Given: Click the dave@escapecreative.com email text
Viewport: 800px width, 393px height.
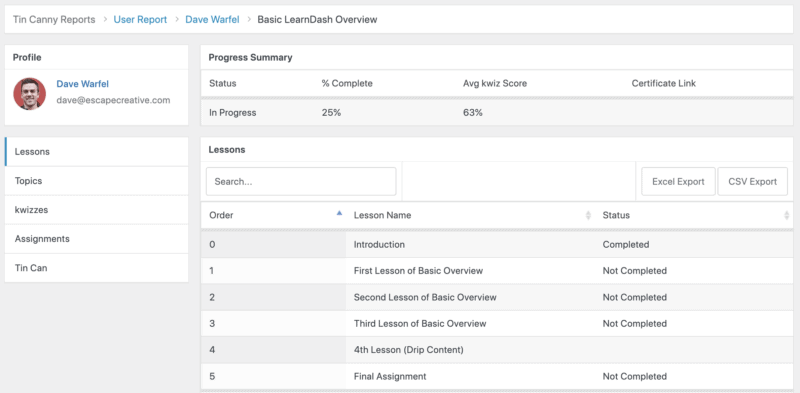Looking at the screenshot, I should [x=113, y=100].
